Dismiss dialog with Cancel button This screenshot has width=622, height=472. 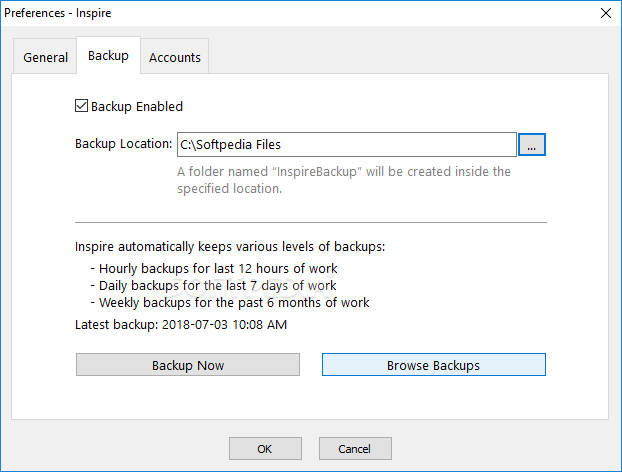(x=355, y=449)
